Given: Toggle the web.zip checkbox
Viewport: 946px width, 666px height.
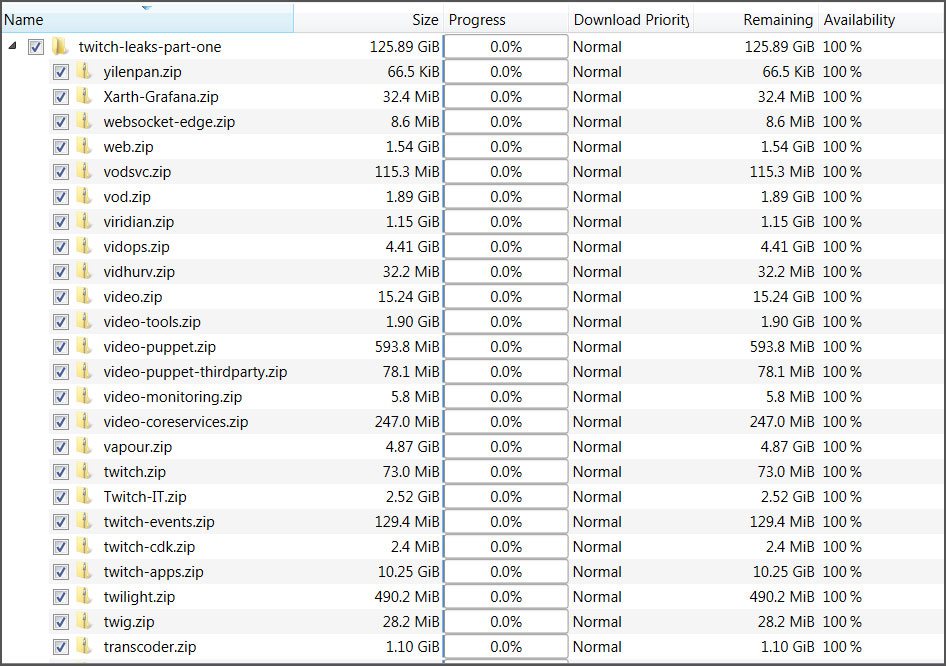Looking at the screenshot, I should pyautogui.click(x=60, y=147).
